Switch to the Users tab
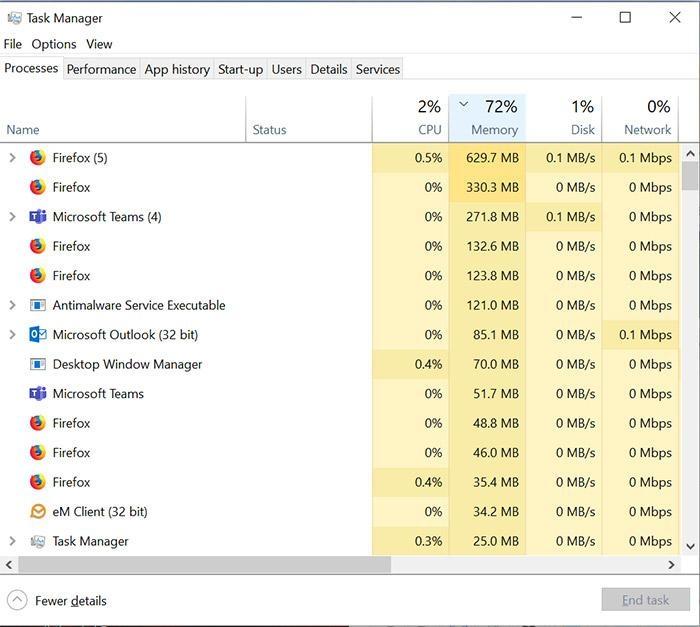This screenshot has height=627, width=700. pos(286,69)
